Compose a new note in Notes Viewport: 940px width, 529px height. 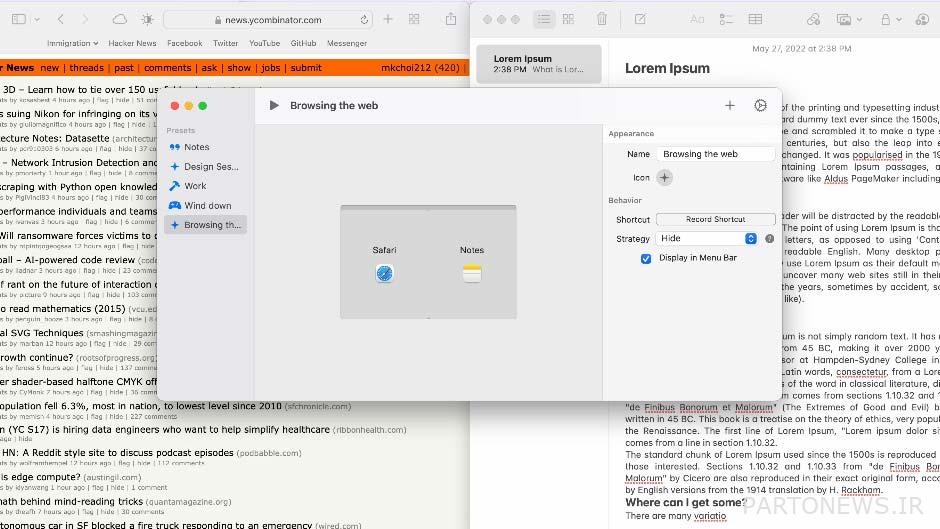pos(640,19)
